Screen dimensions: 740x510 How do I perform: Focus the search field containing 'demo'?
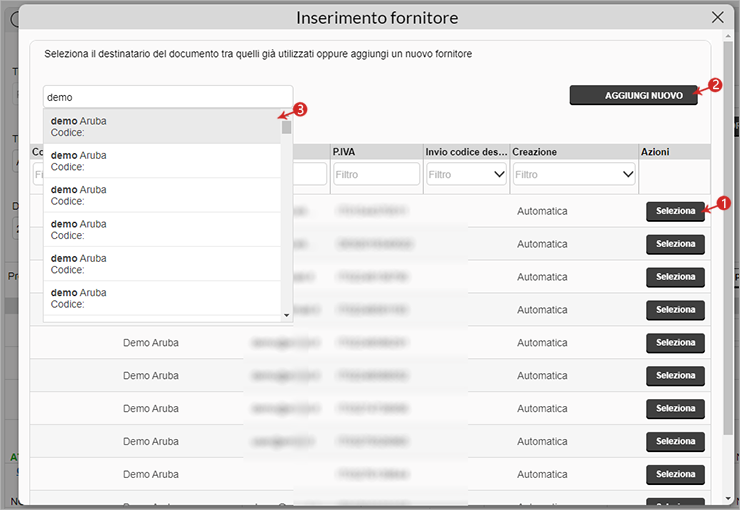point(168,97)
